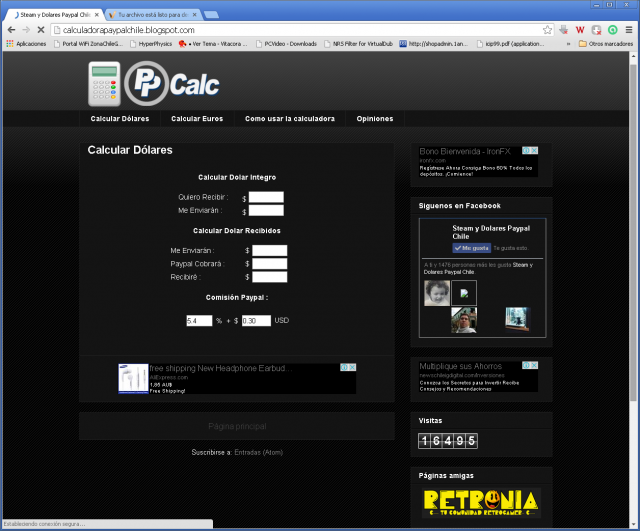Click the 16495 visit counter

[x=448, y=440]
